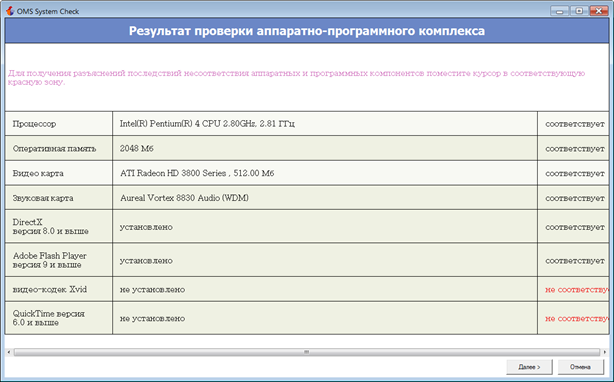Click соответствует status in Оперативная память row
Image resolution: width=614 pixels, height=382 pixels.
point(575,149)
